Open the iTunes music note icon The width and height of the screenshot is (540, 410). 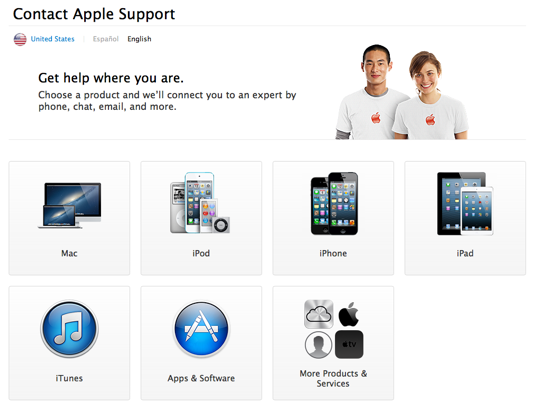pos(69,328)
